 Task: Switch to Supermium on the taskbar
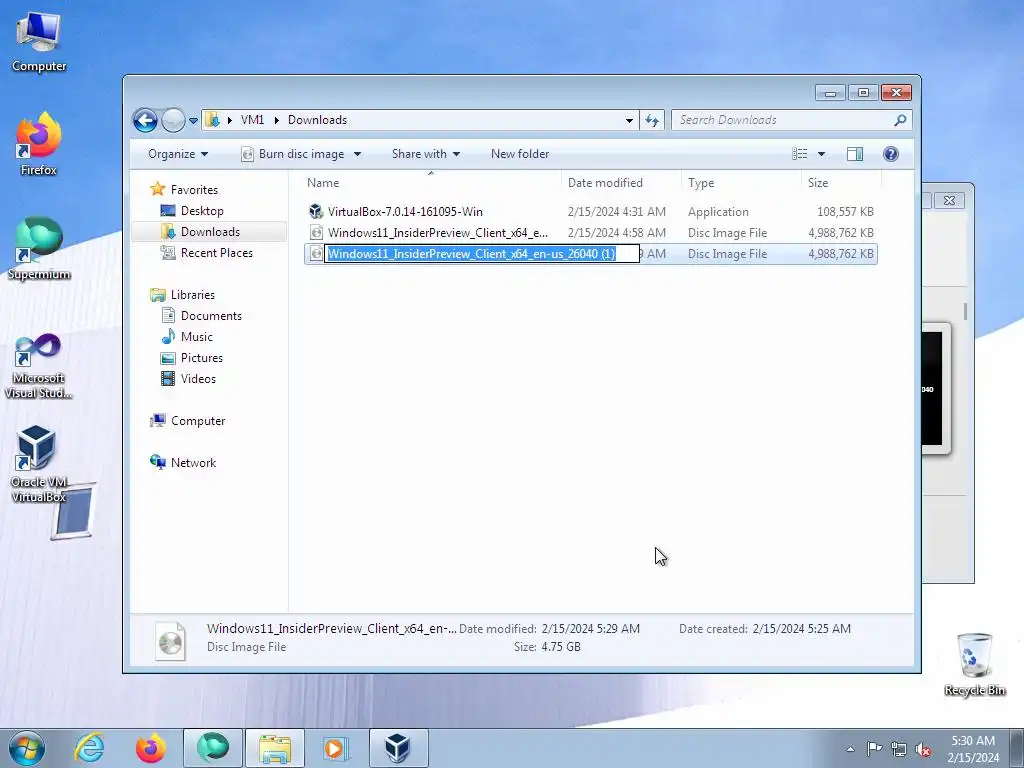pyautogui.click(x=213, y=748)
